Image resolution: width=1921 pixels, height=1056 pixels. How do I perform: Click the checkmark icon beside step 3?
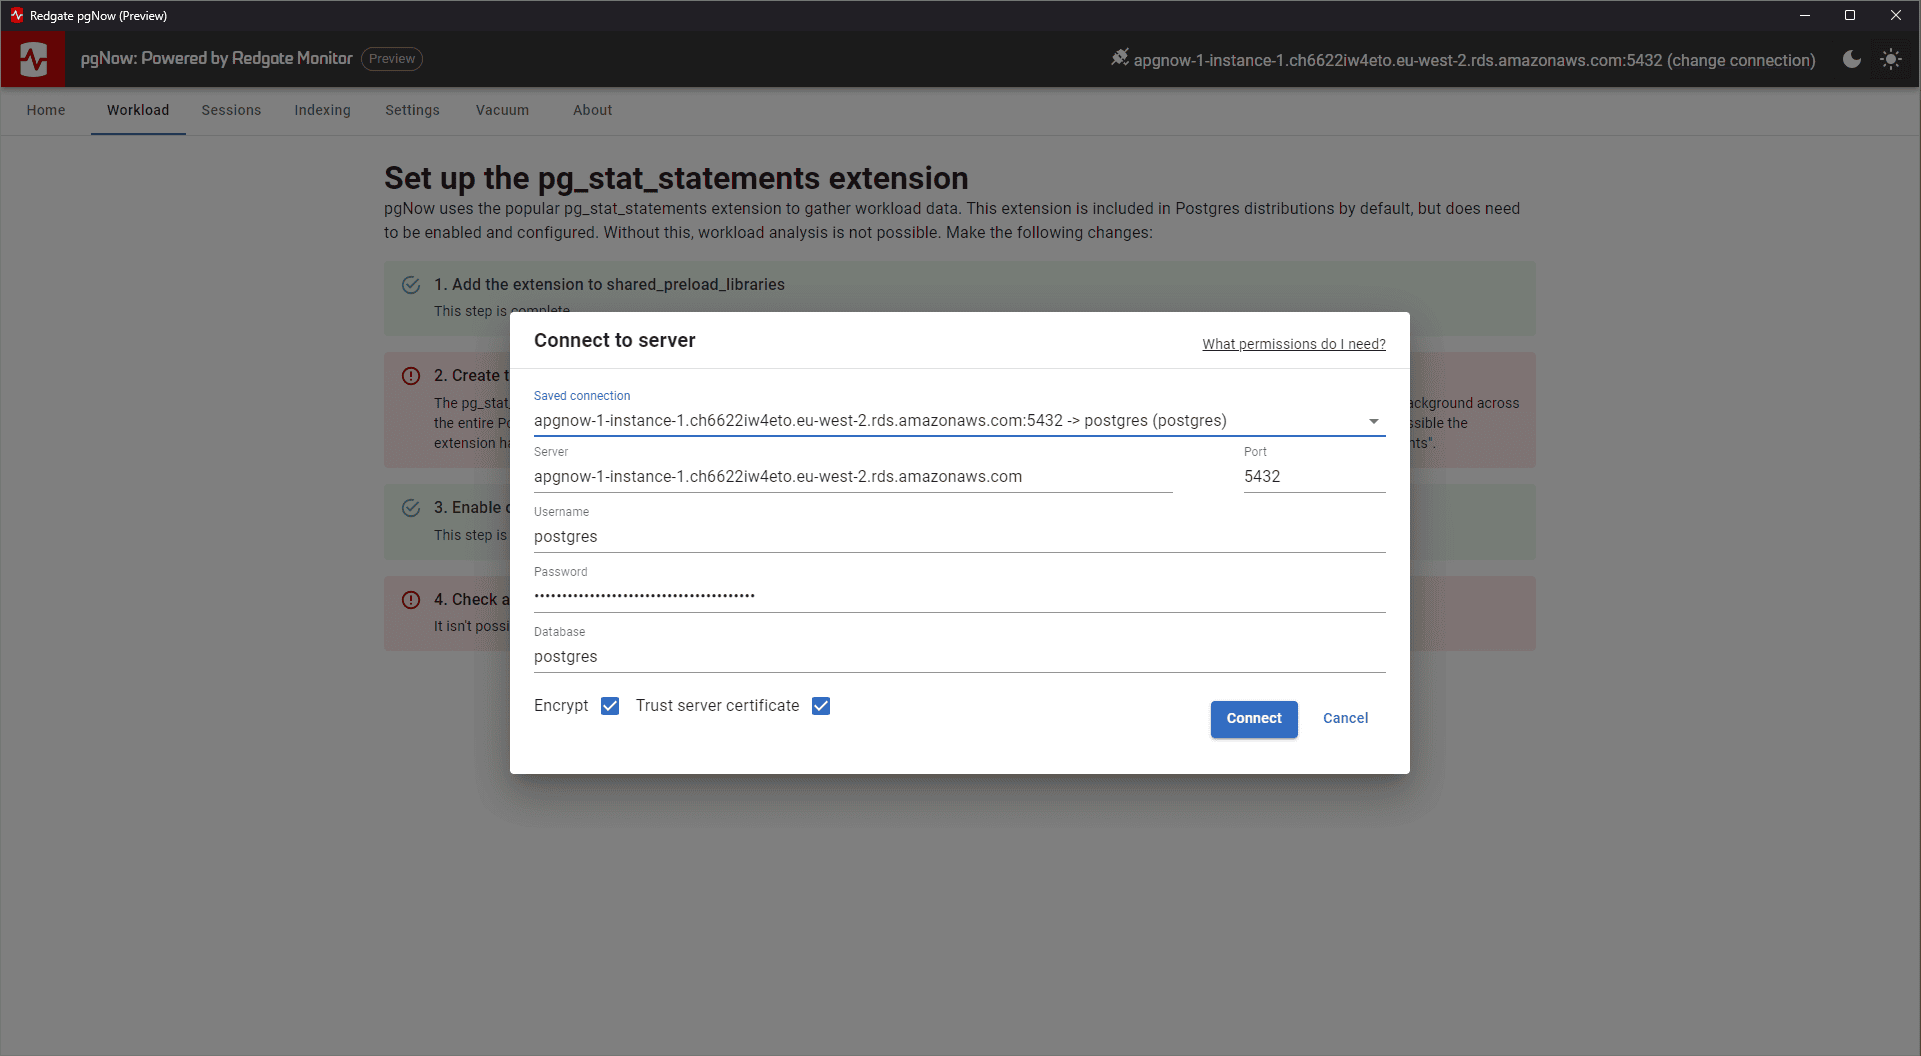[x=411, y=508]
